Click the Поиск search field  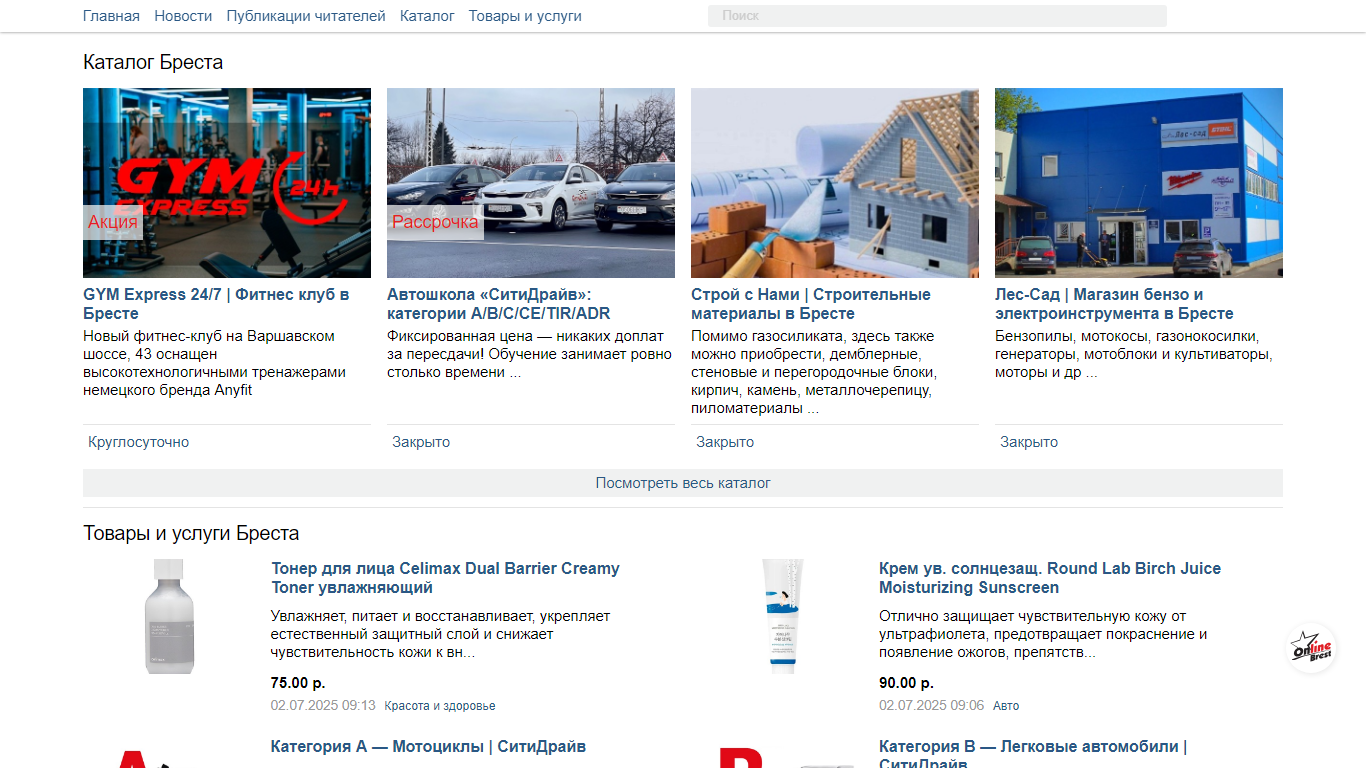(937, 16)
